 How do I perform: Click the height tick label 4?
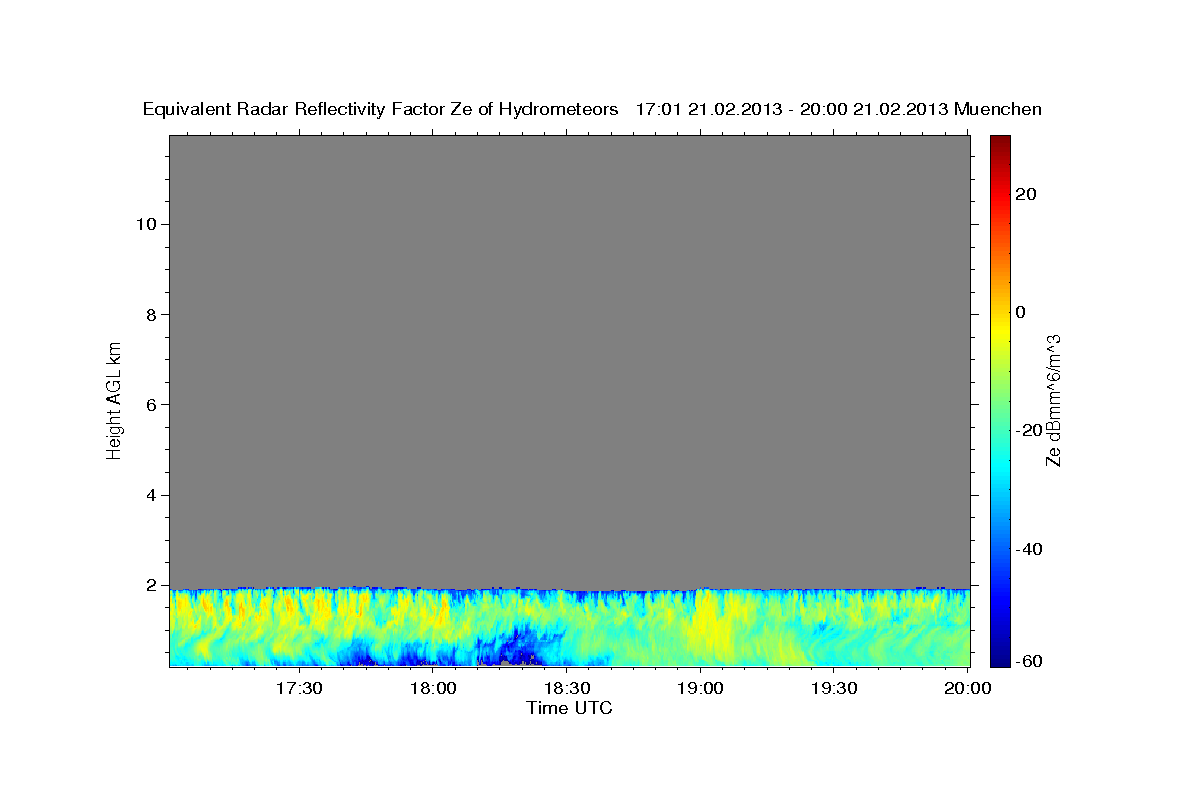(x=149, y=495)
